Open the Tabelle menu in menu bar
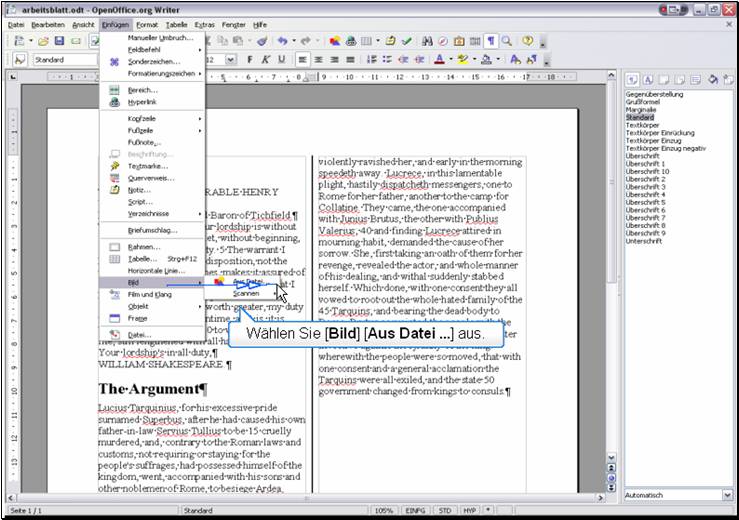 tap(176, 23)
